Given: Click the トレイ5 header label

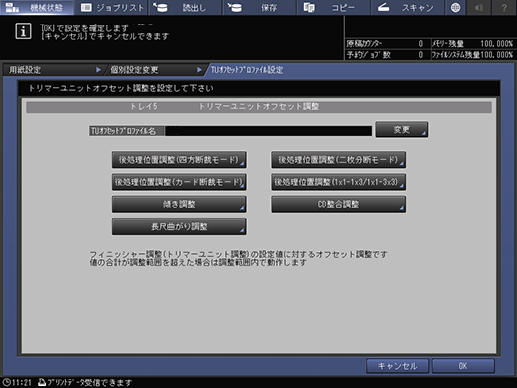Looking at the screenshot, I should 143,107.
